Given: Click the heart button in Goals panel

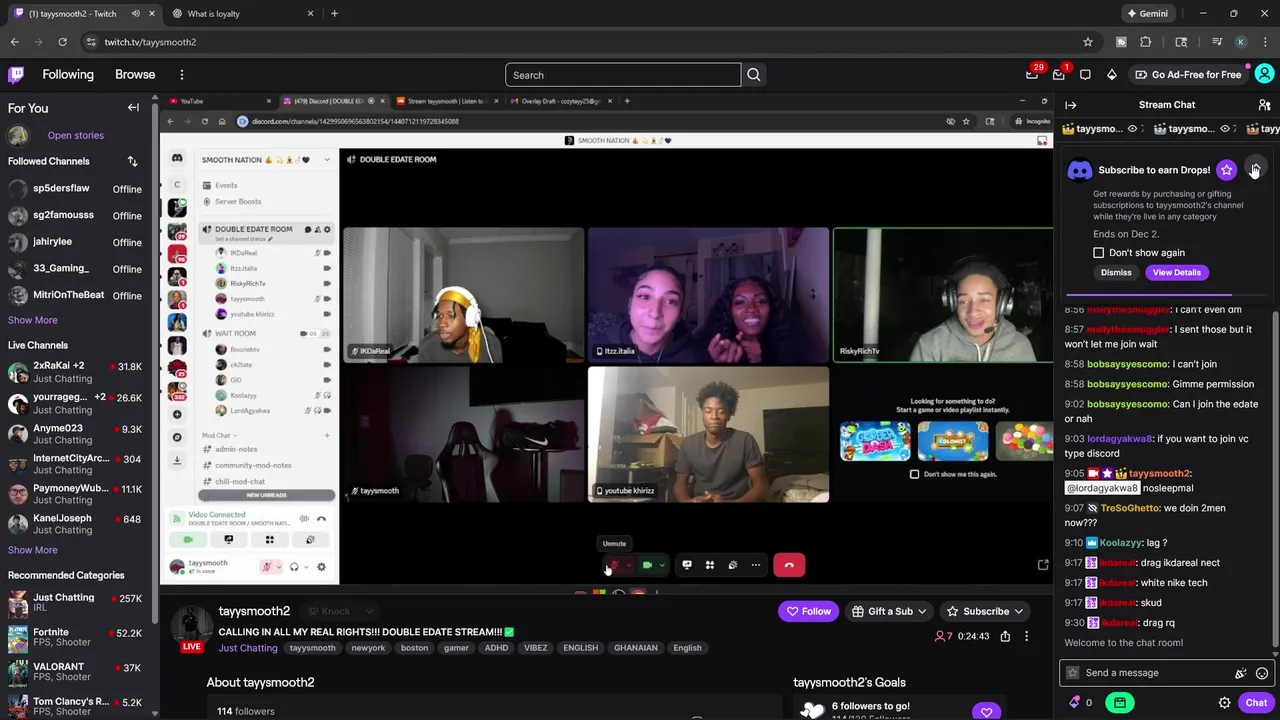Looking at the screenshot, I should [986, 712].
